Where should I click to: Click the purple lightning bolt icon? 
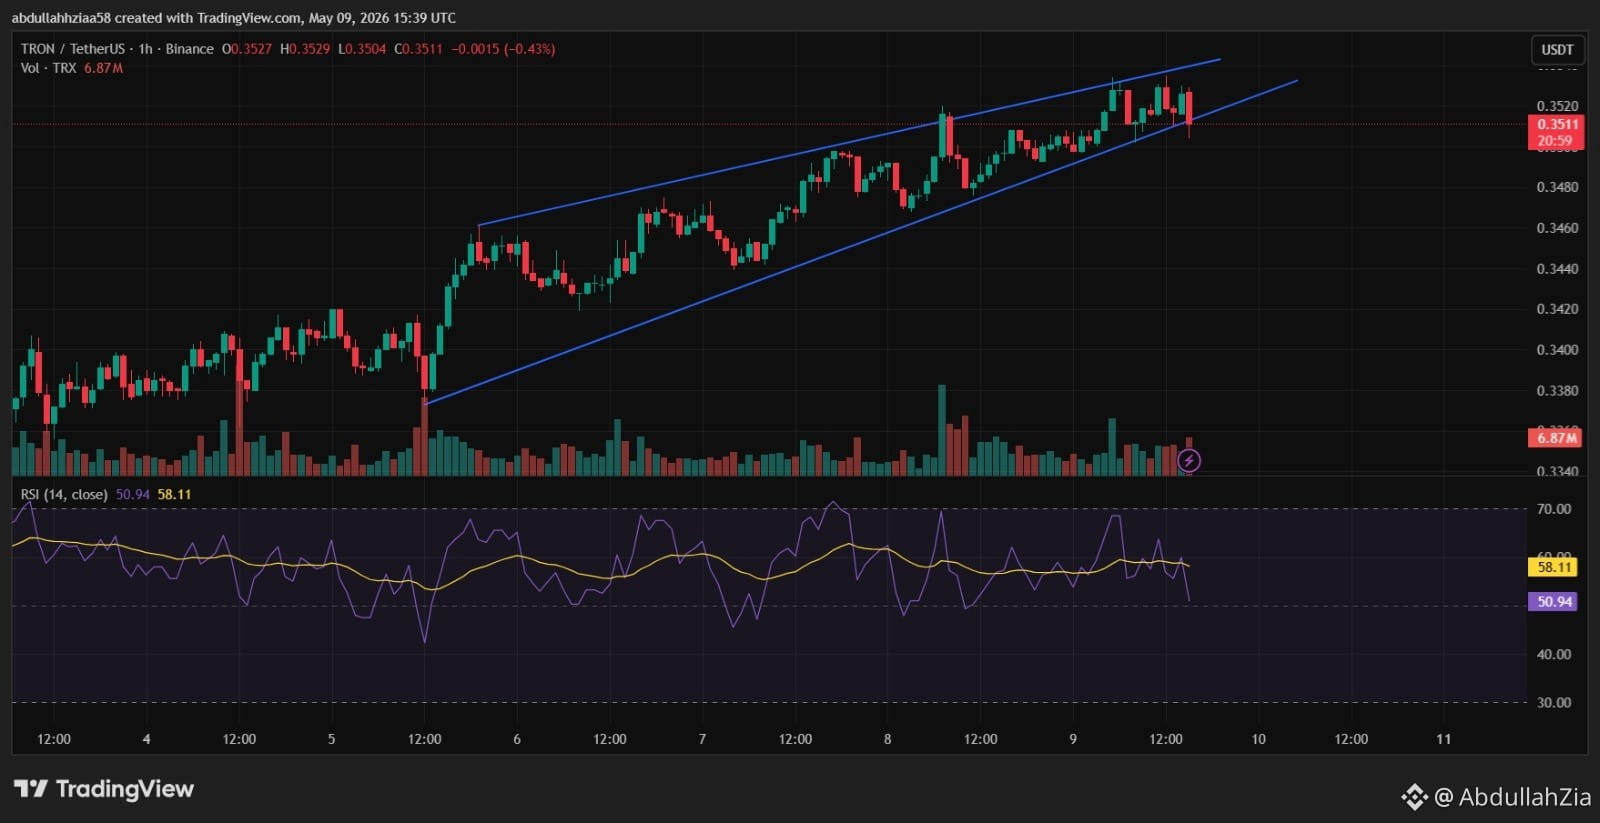click(1189, 460)
